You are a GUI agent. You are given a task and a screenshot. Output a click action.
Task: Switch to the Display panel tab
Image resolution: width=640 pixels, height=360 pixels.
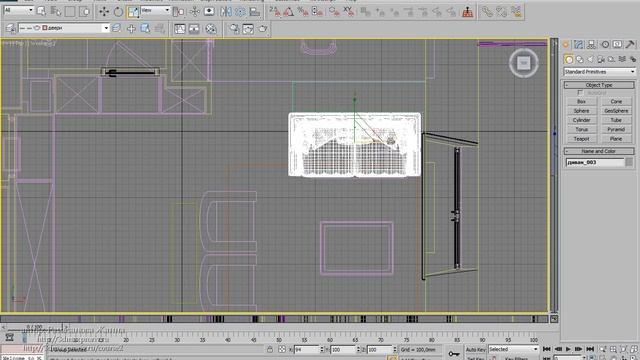point(618,44)
